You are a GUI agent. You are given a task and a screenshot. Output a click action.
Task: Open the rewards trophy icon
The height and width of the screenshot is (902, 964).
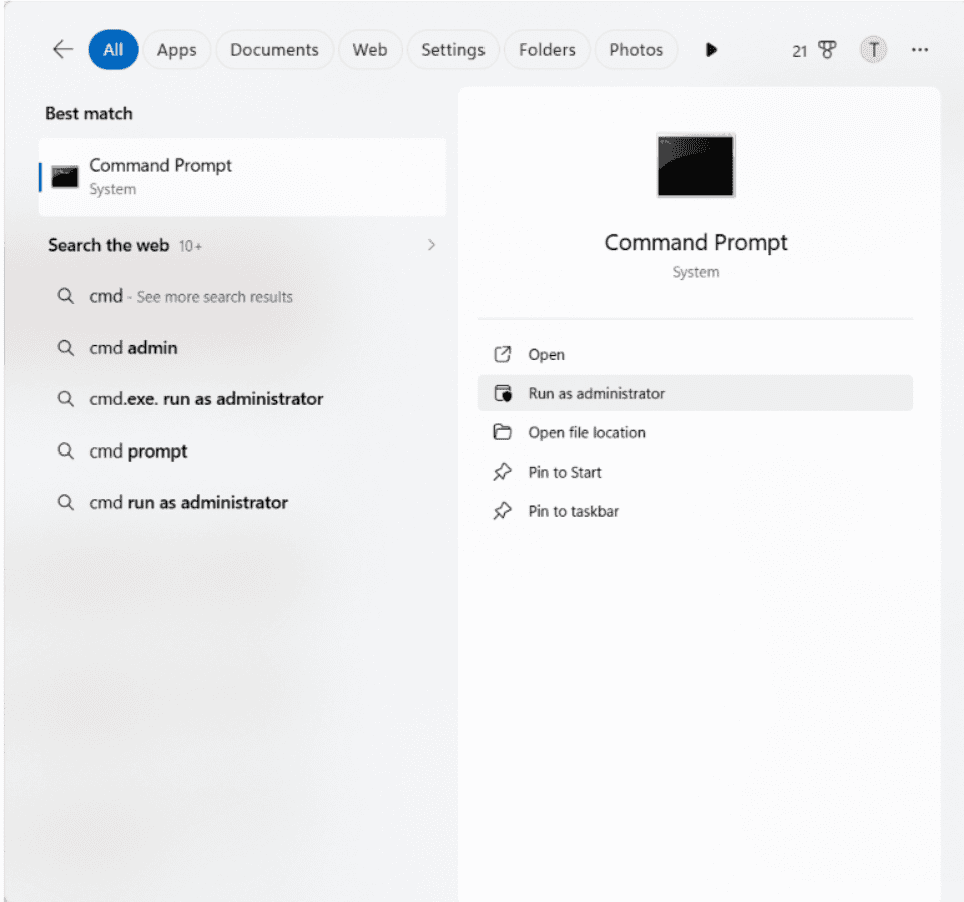point(827,50)
